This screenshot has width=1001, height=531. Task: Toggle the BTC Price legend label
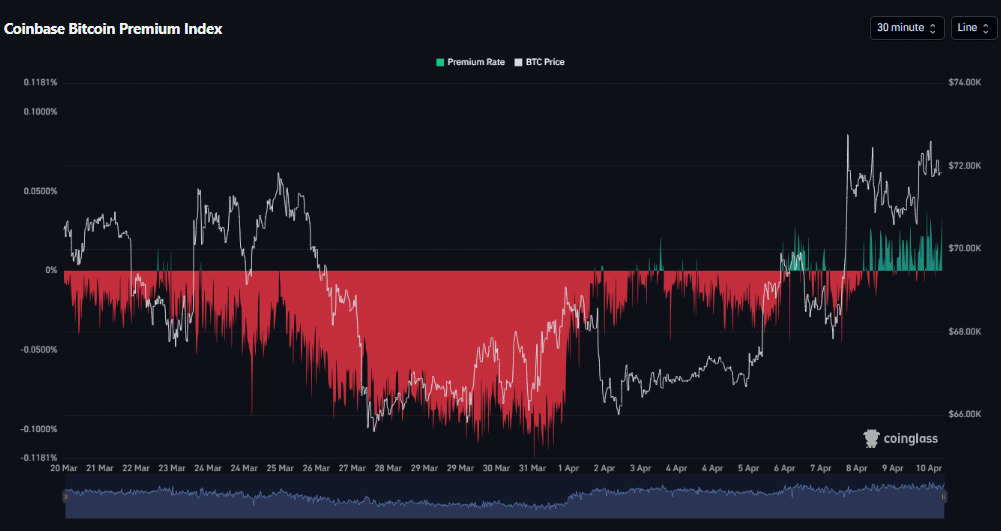click(x=545, y=62)
